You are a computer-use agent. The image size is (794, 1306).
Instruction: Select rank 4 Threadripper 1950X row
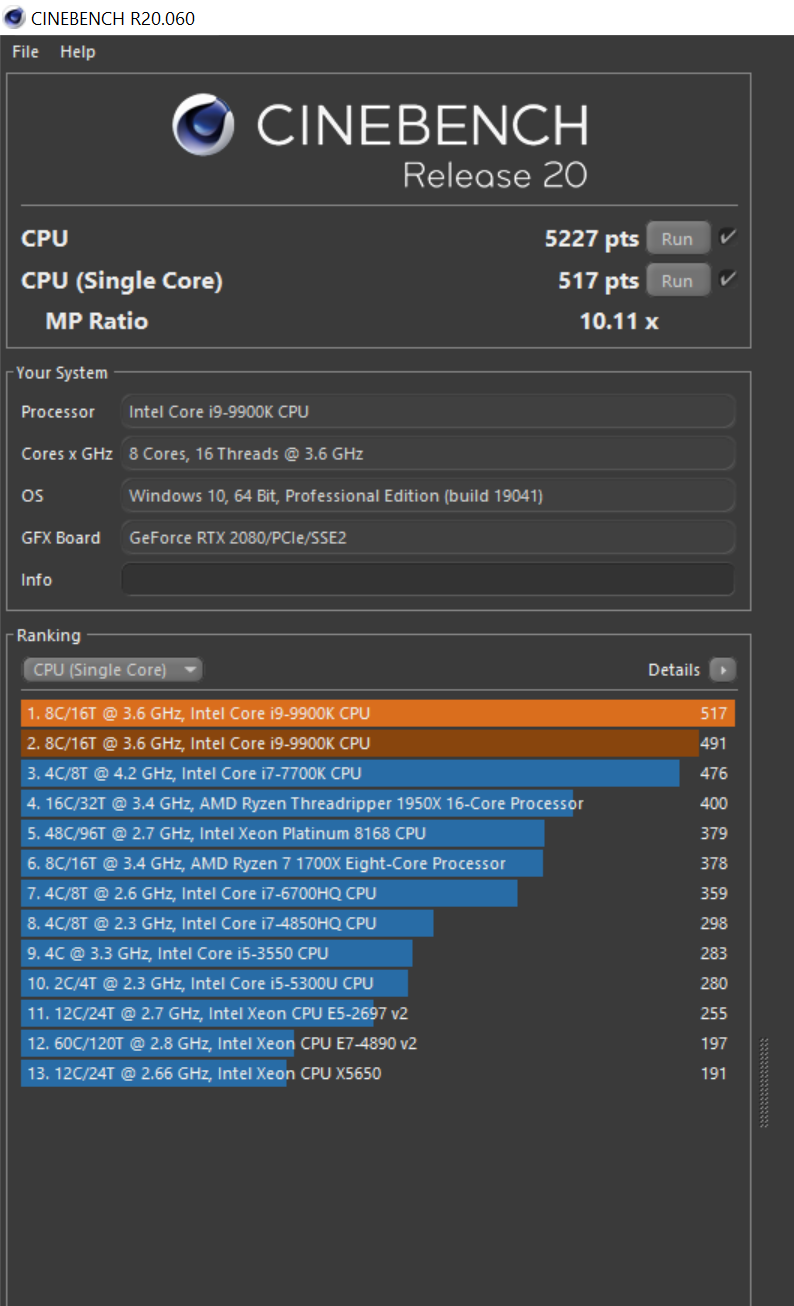[x=378, y=803]
